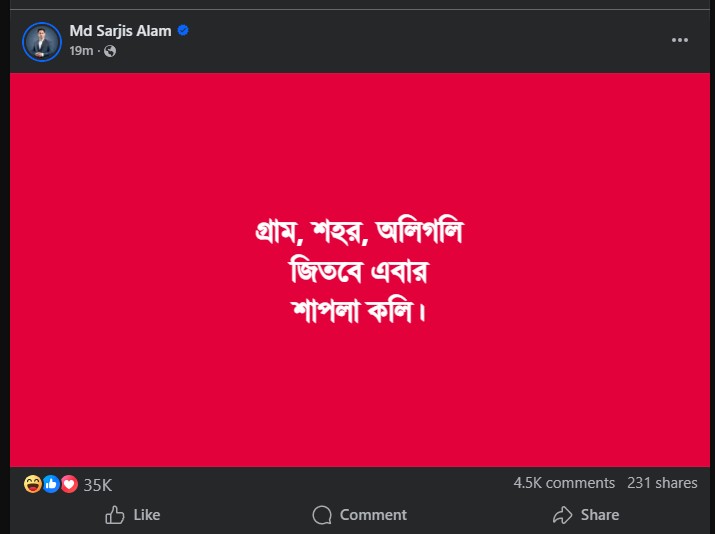This screenshot has width=715, height=534.
Task: Click the blue verified badge icon
Action: (183, 31)
